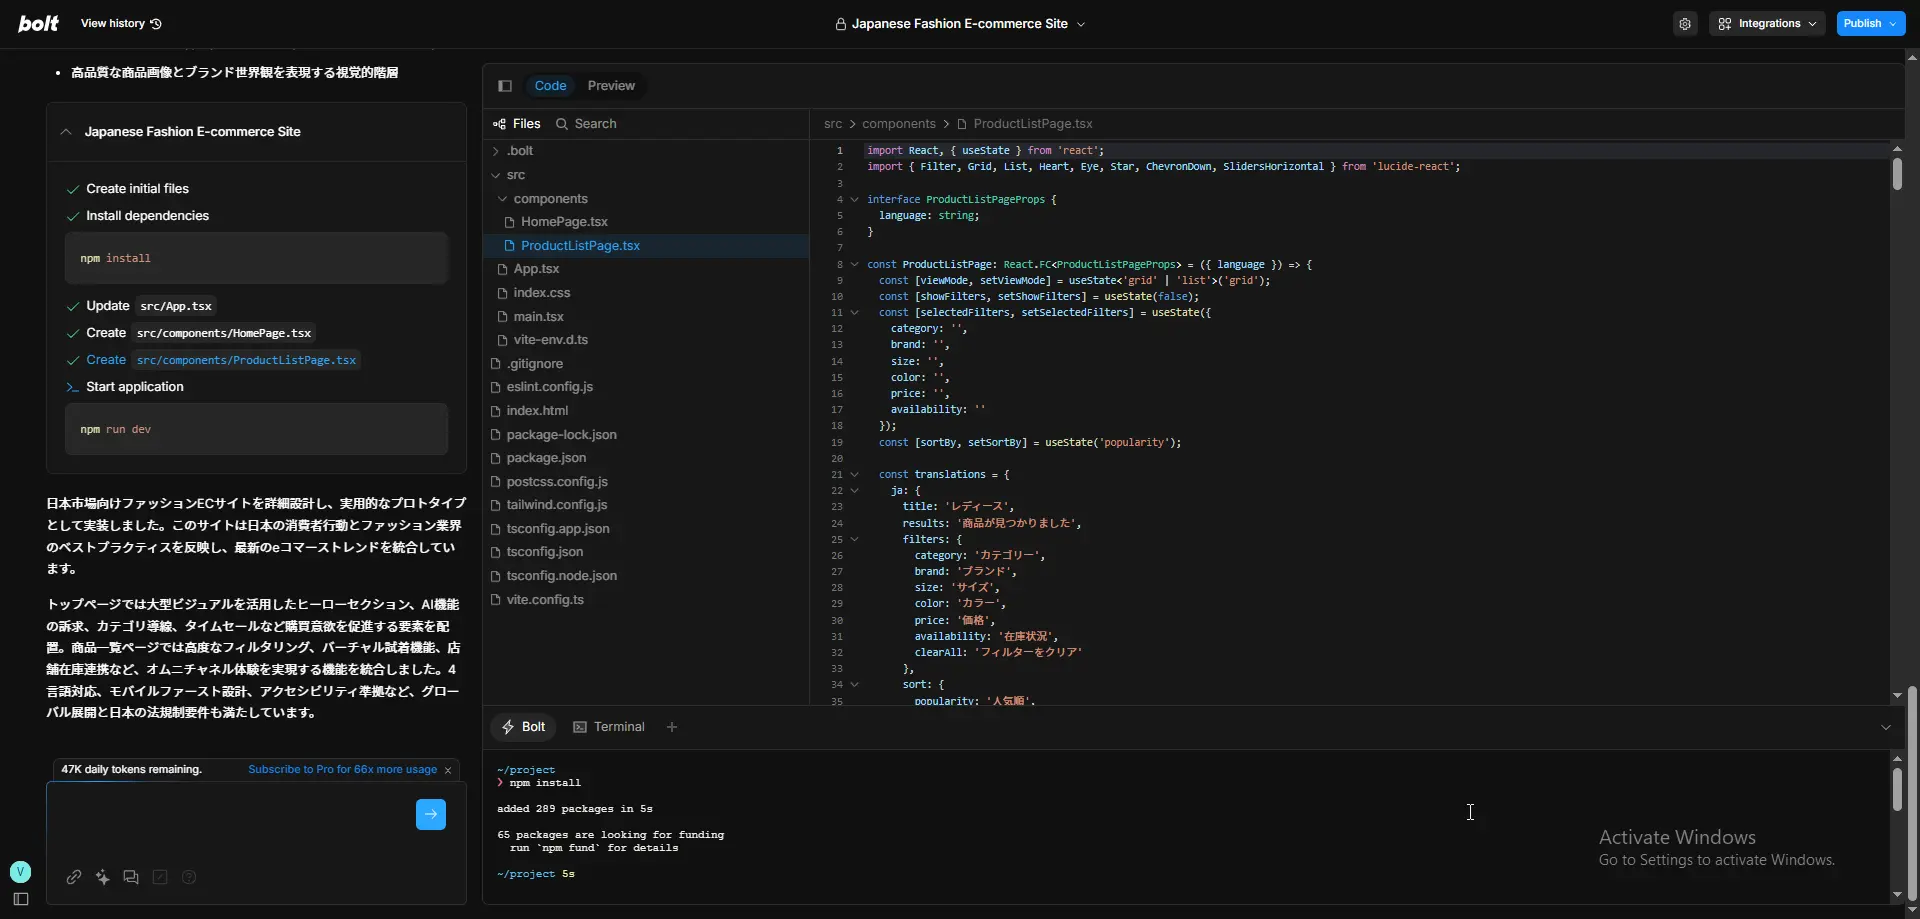
Task: Toggle the sidebar icon at bottom left
Action: tap(20, 899)
